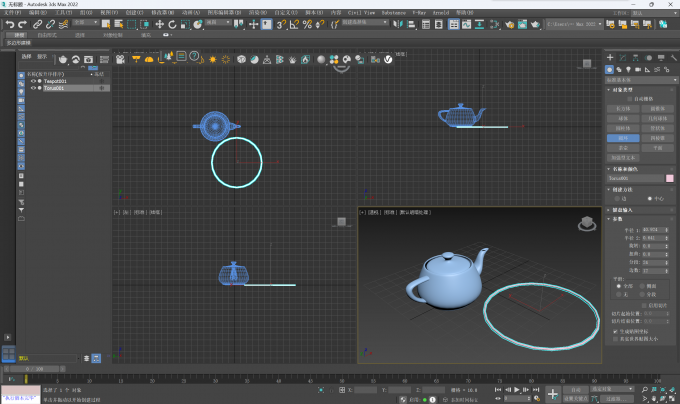The width and height of the screenshot is (680, 404).
Task: Open Select by Name list icon
Action: pyautogui.click(x=118, y=24)
